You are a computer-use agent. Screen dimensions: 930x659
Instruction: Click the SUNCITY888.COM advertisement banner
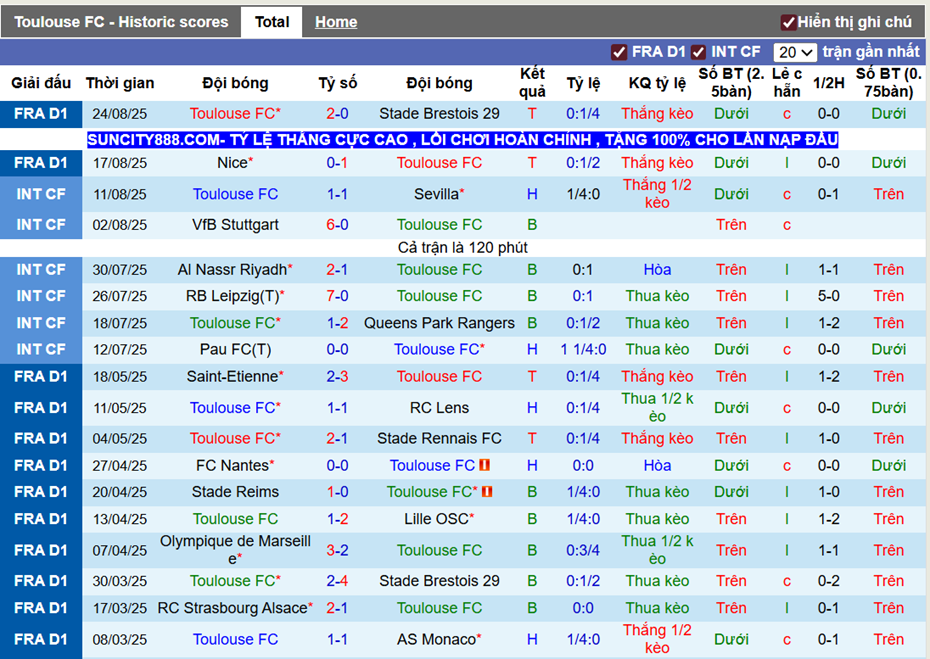pos(462,139)
